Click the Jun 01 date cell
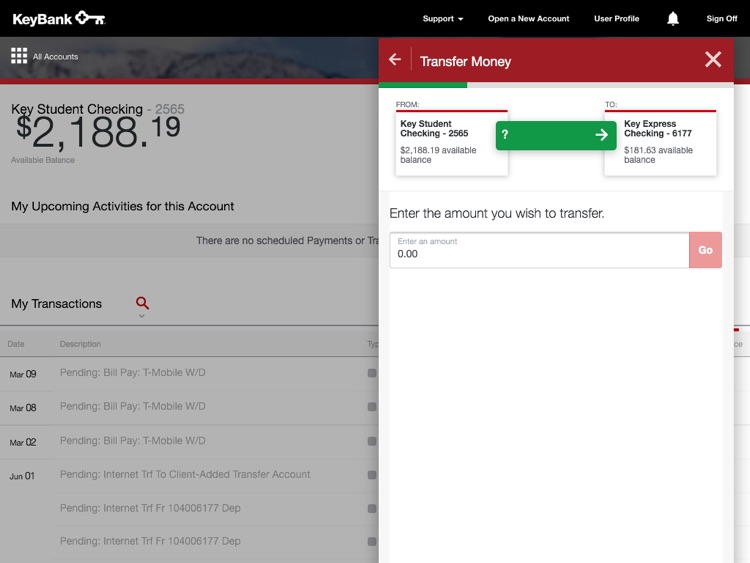 (x=22, y=476)
